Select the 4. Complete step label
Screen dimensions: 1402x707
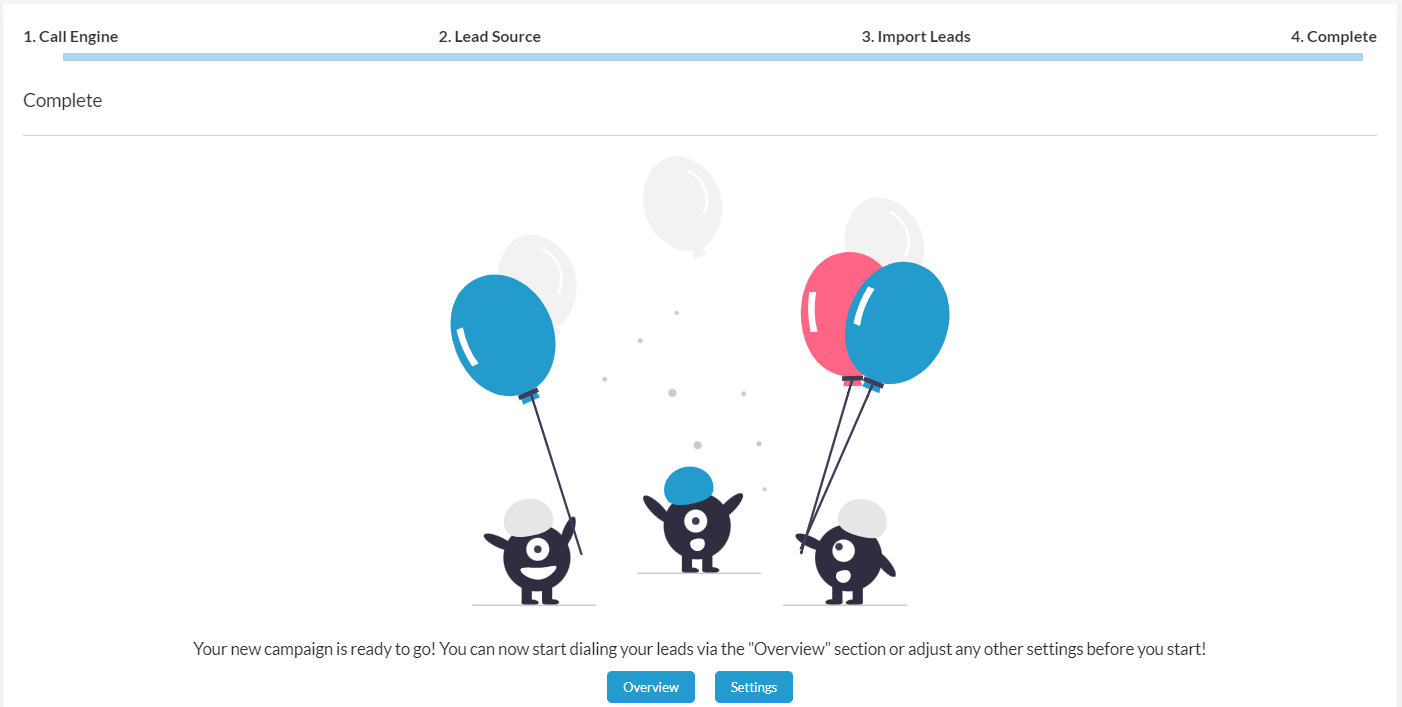click(1333, 37)
